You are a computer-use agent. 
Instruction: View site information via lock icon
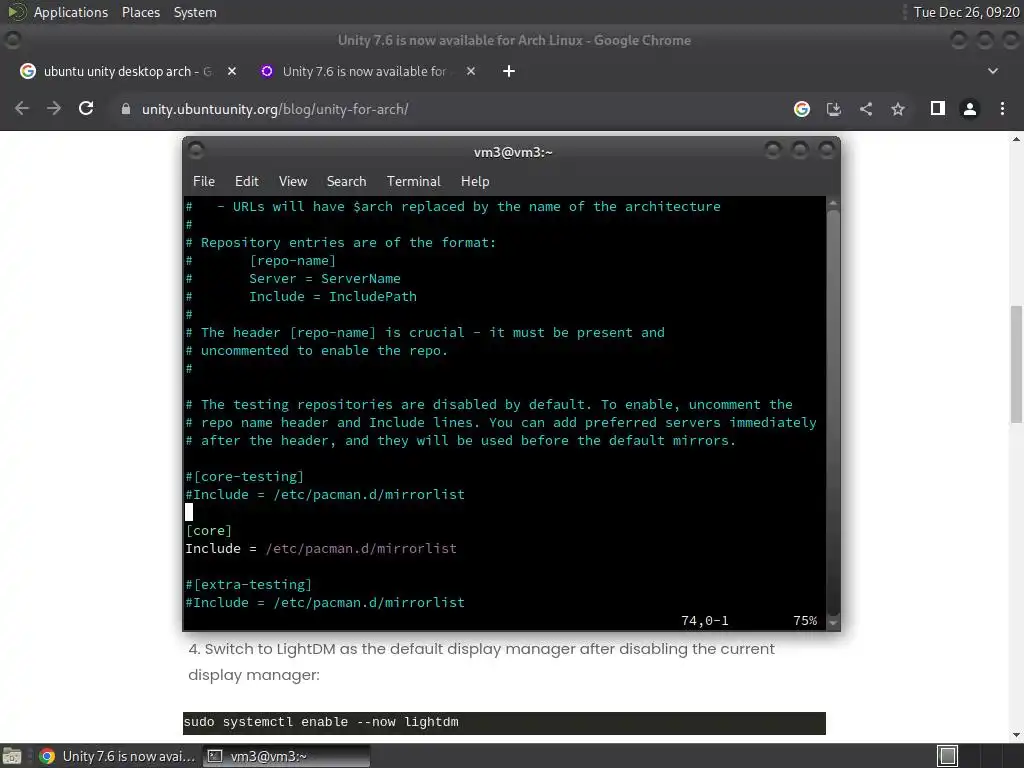click(x=126, y=109)
